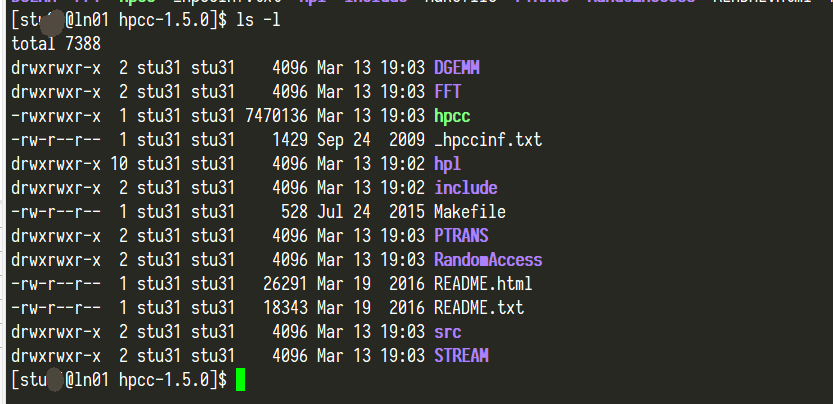Click the README.html file name
The image size is (833, 404).
tap(483, 284)
